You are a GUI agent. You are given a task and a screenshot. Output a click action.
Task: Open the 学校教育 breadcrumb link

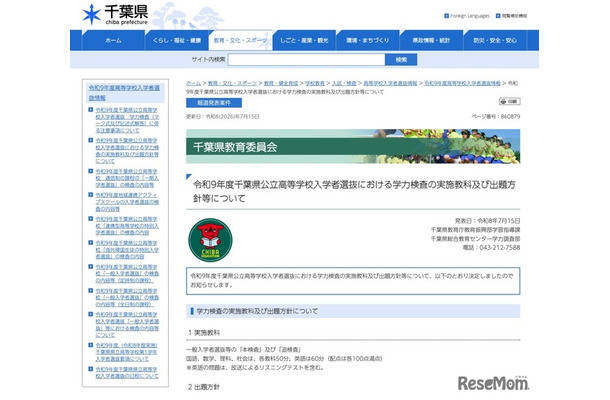point(315,83)
